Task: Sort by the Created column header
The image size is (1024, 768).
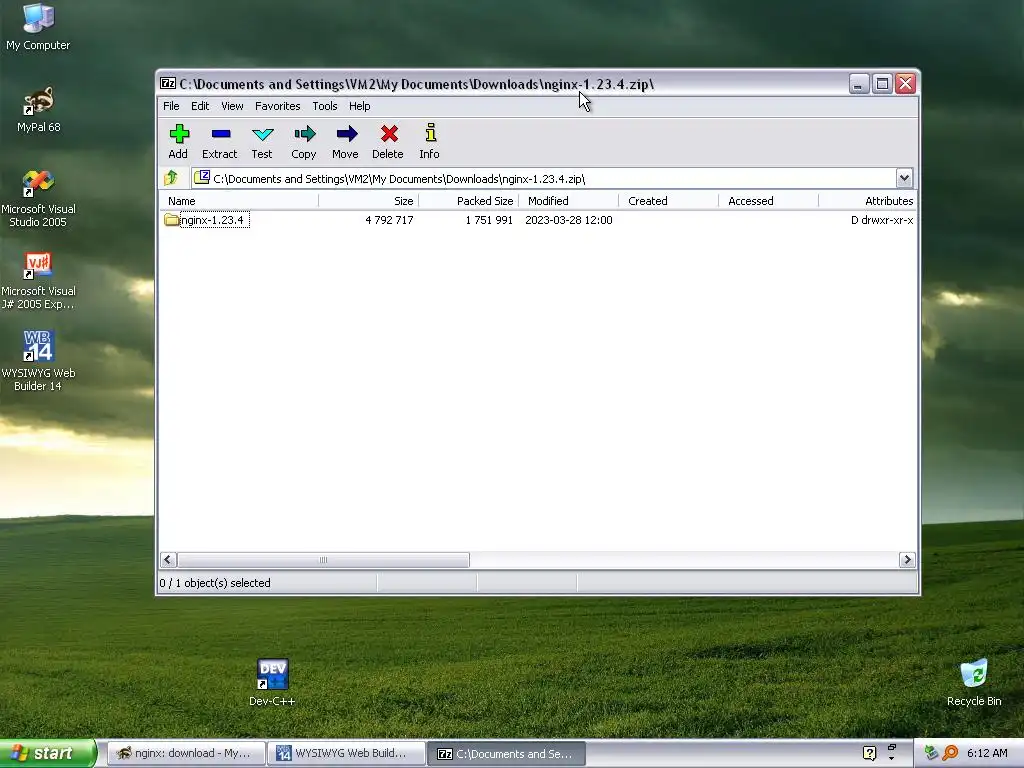Action: pyautogui.click(x=668, y=201)
